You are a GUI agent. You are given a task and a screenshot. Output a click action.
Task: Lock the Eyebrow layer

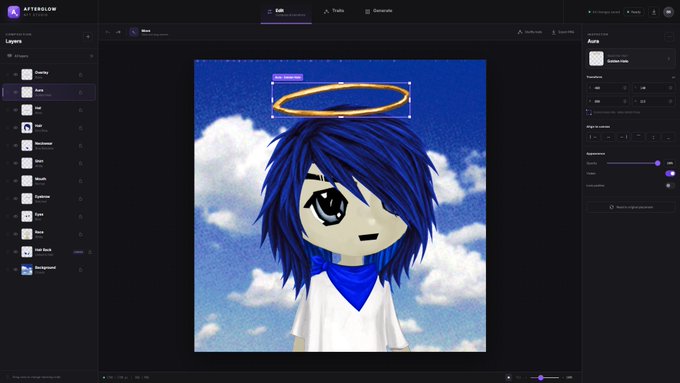(81, 199)
